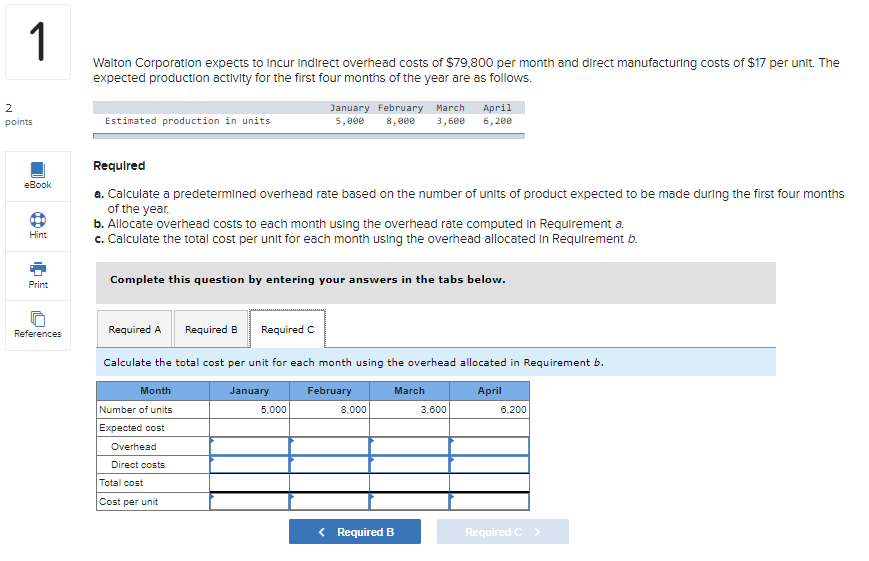Go back with the Required B button
The image size is (869, 561).
(355, 532)
